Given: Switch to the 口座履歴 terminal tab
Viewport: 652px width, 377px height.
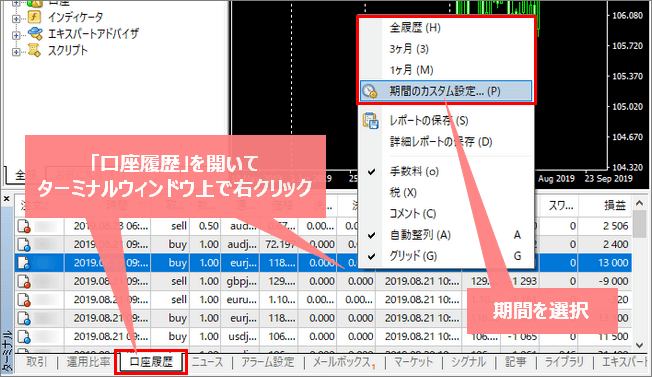Looking at the screenshot, I should 151,362.
